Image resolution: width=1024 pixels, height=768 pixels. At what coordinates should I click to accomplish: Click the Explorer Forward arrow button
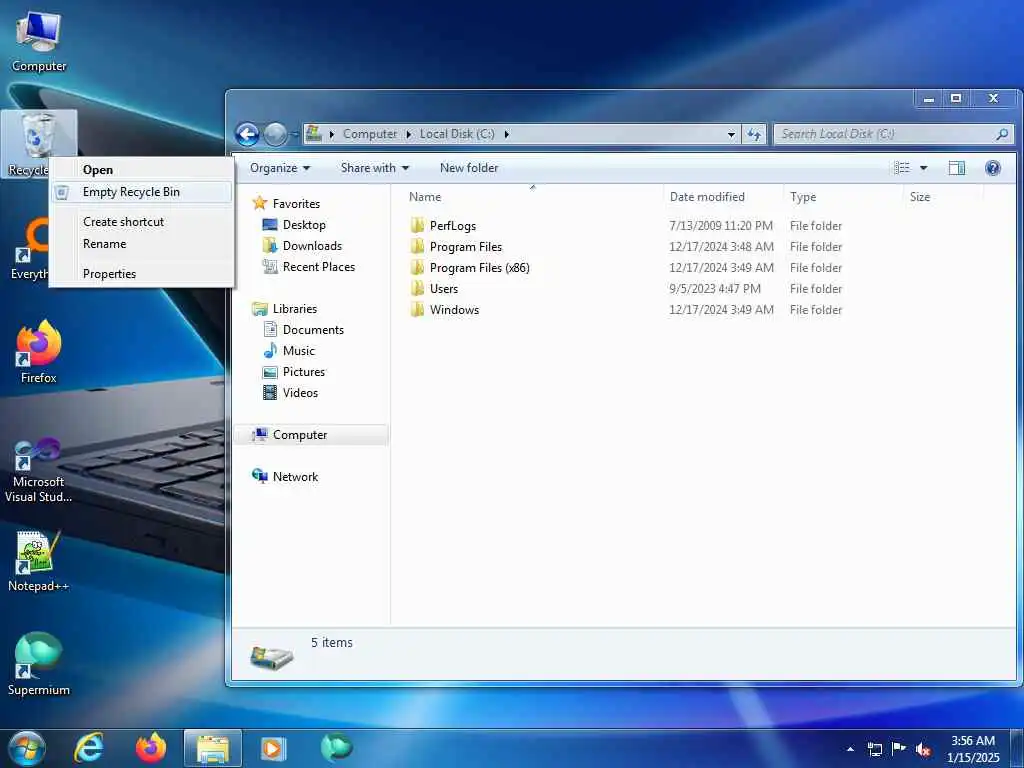(275, 135)
